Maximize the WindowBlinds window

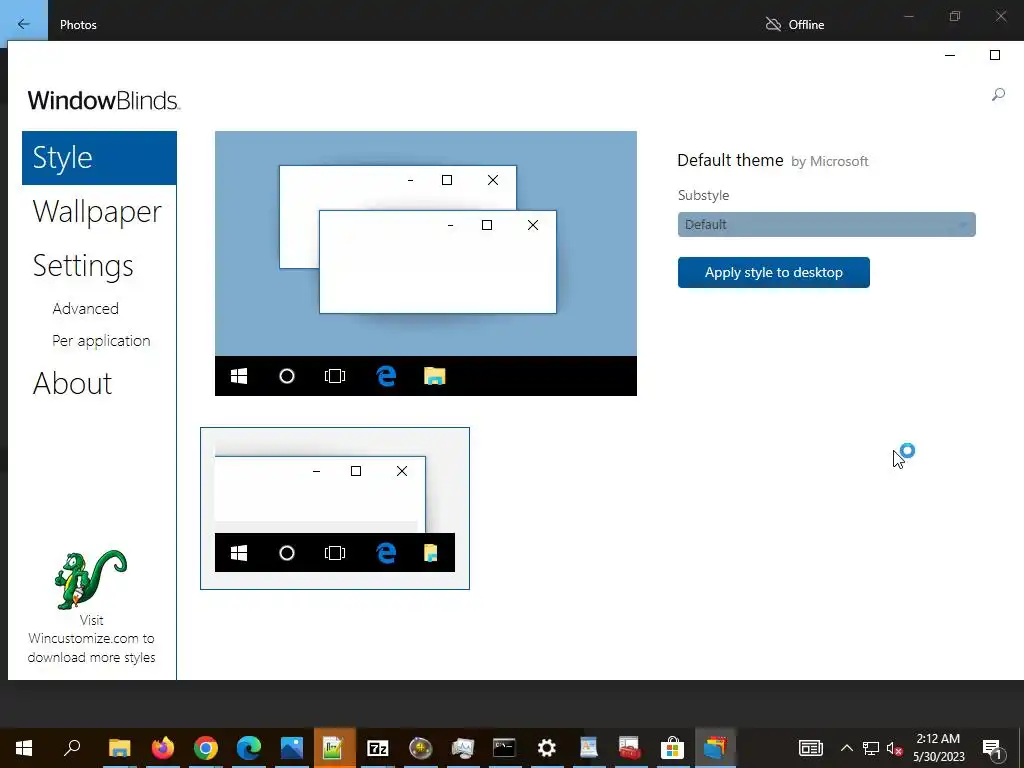995,56
